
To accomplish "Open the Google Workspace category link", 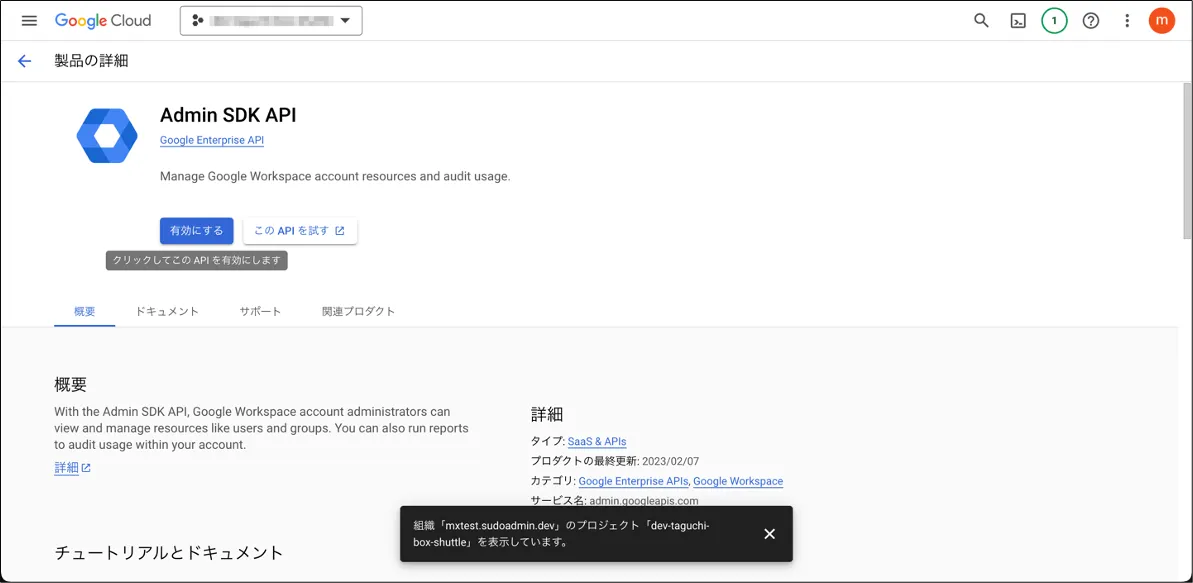I will (738, 481).
